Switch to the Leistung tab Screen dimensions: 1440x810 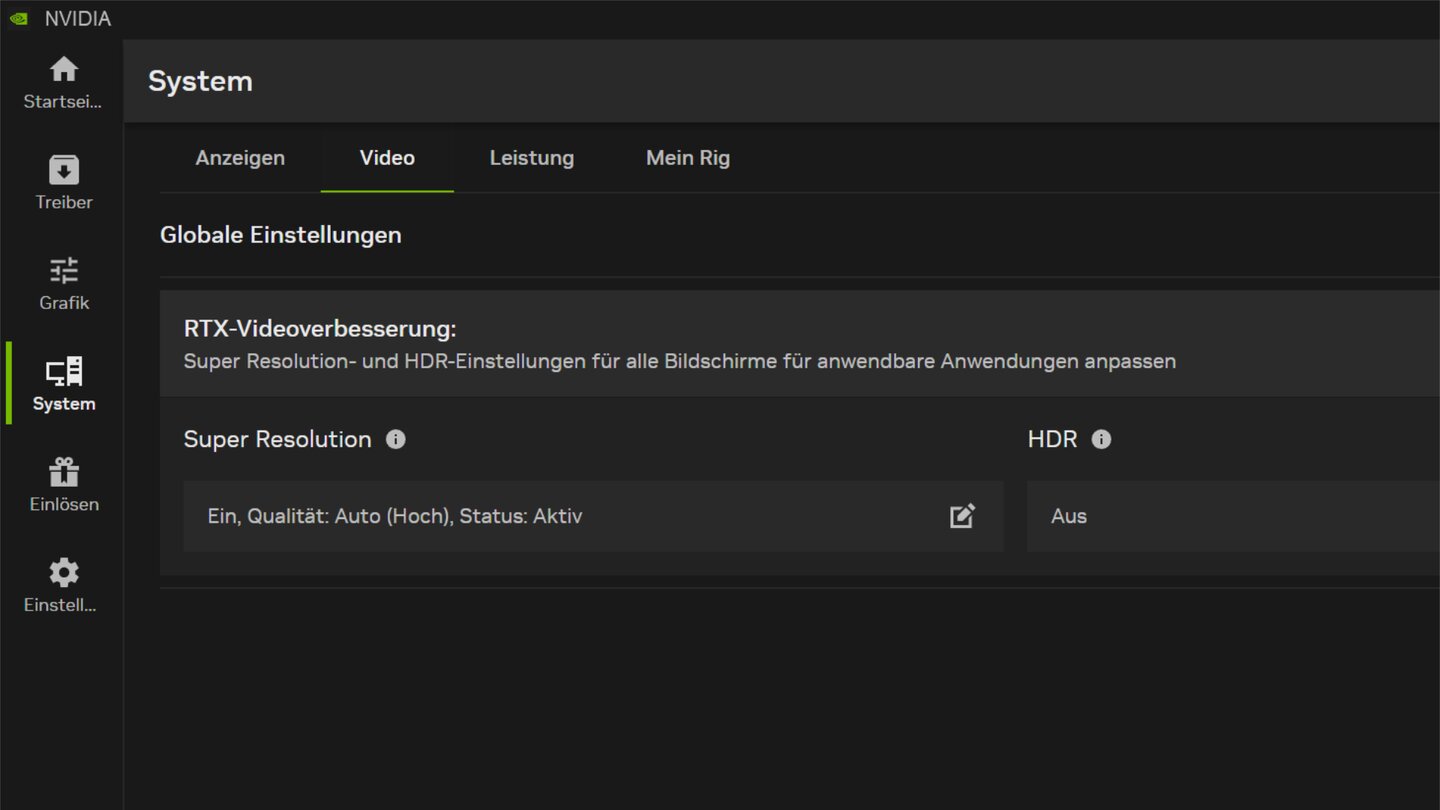tap(531, 158)
